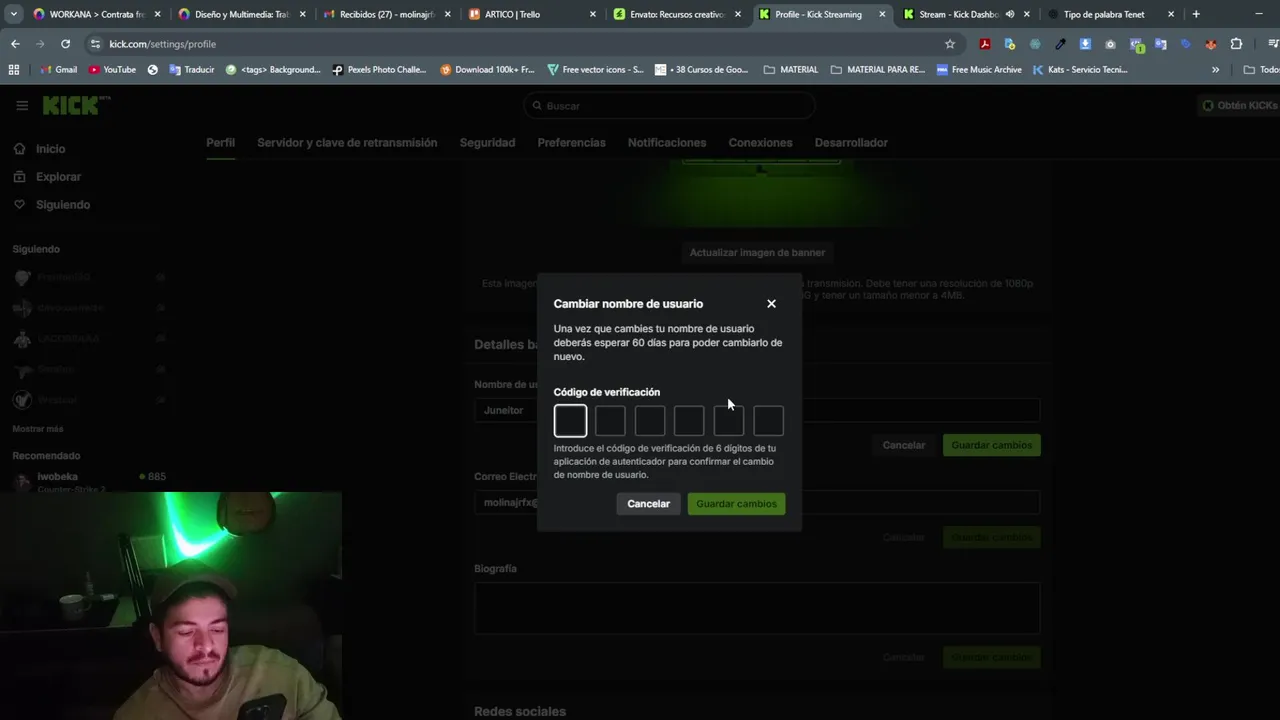Switch to ARTICO Trello browser tab
Viewport: 1280px width, 720px height.
click(533, 14)
